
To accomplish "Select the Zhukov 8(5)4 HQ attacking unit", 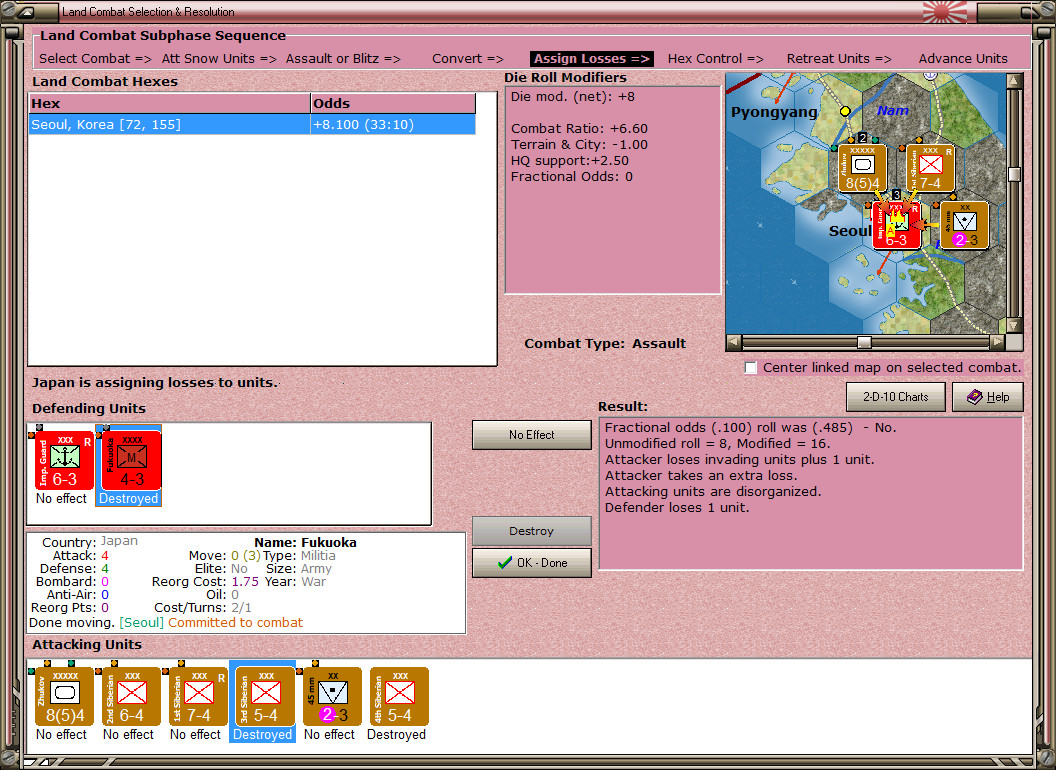I will [64, 697].
